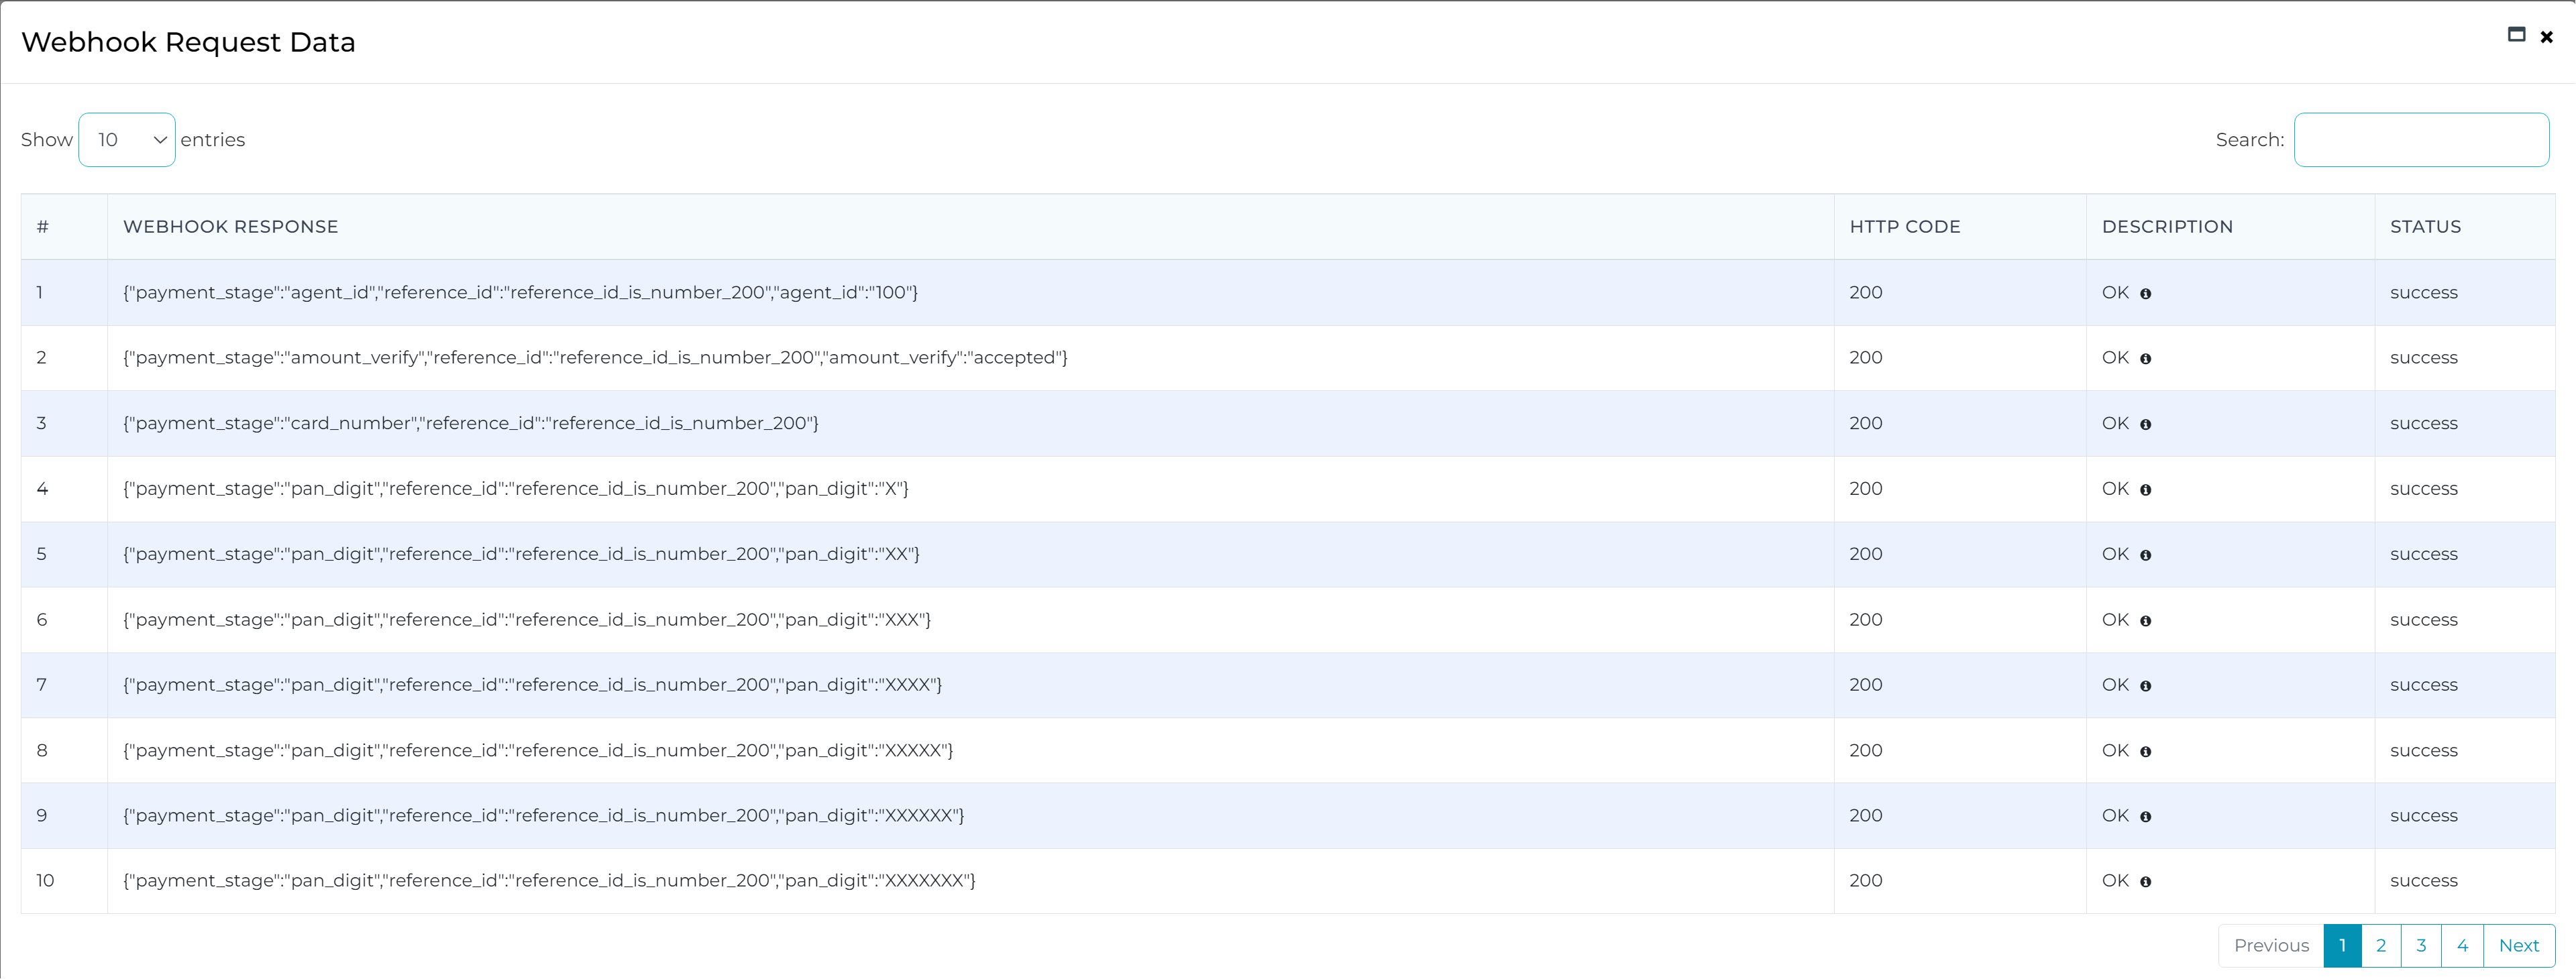
Task: Click HTTP code 200 in row 1
Action: 1866,293
